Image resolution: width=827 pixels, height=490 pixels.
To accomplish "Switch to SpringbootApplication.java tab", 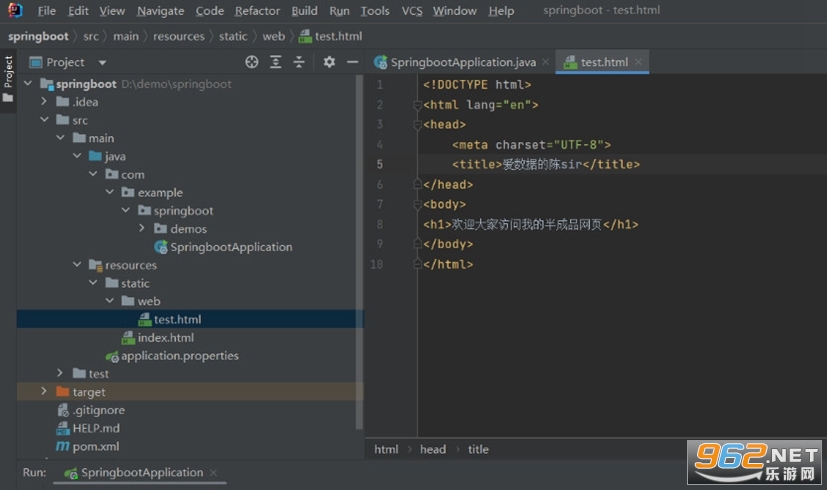I will pyautogui.click(x=463, y=62).
